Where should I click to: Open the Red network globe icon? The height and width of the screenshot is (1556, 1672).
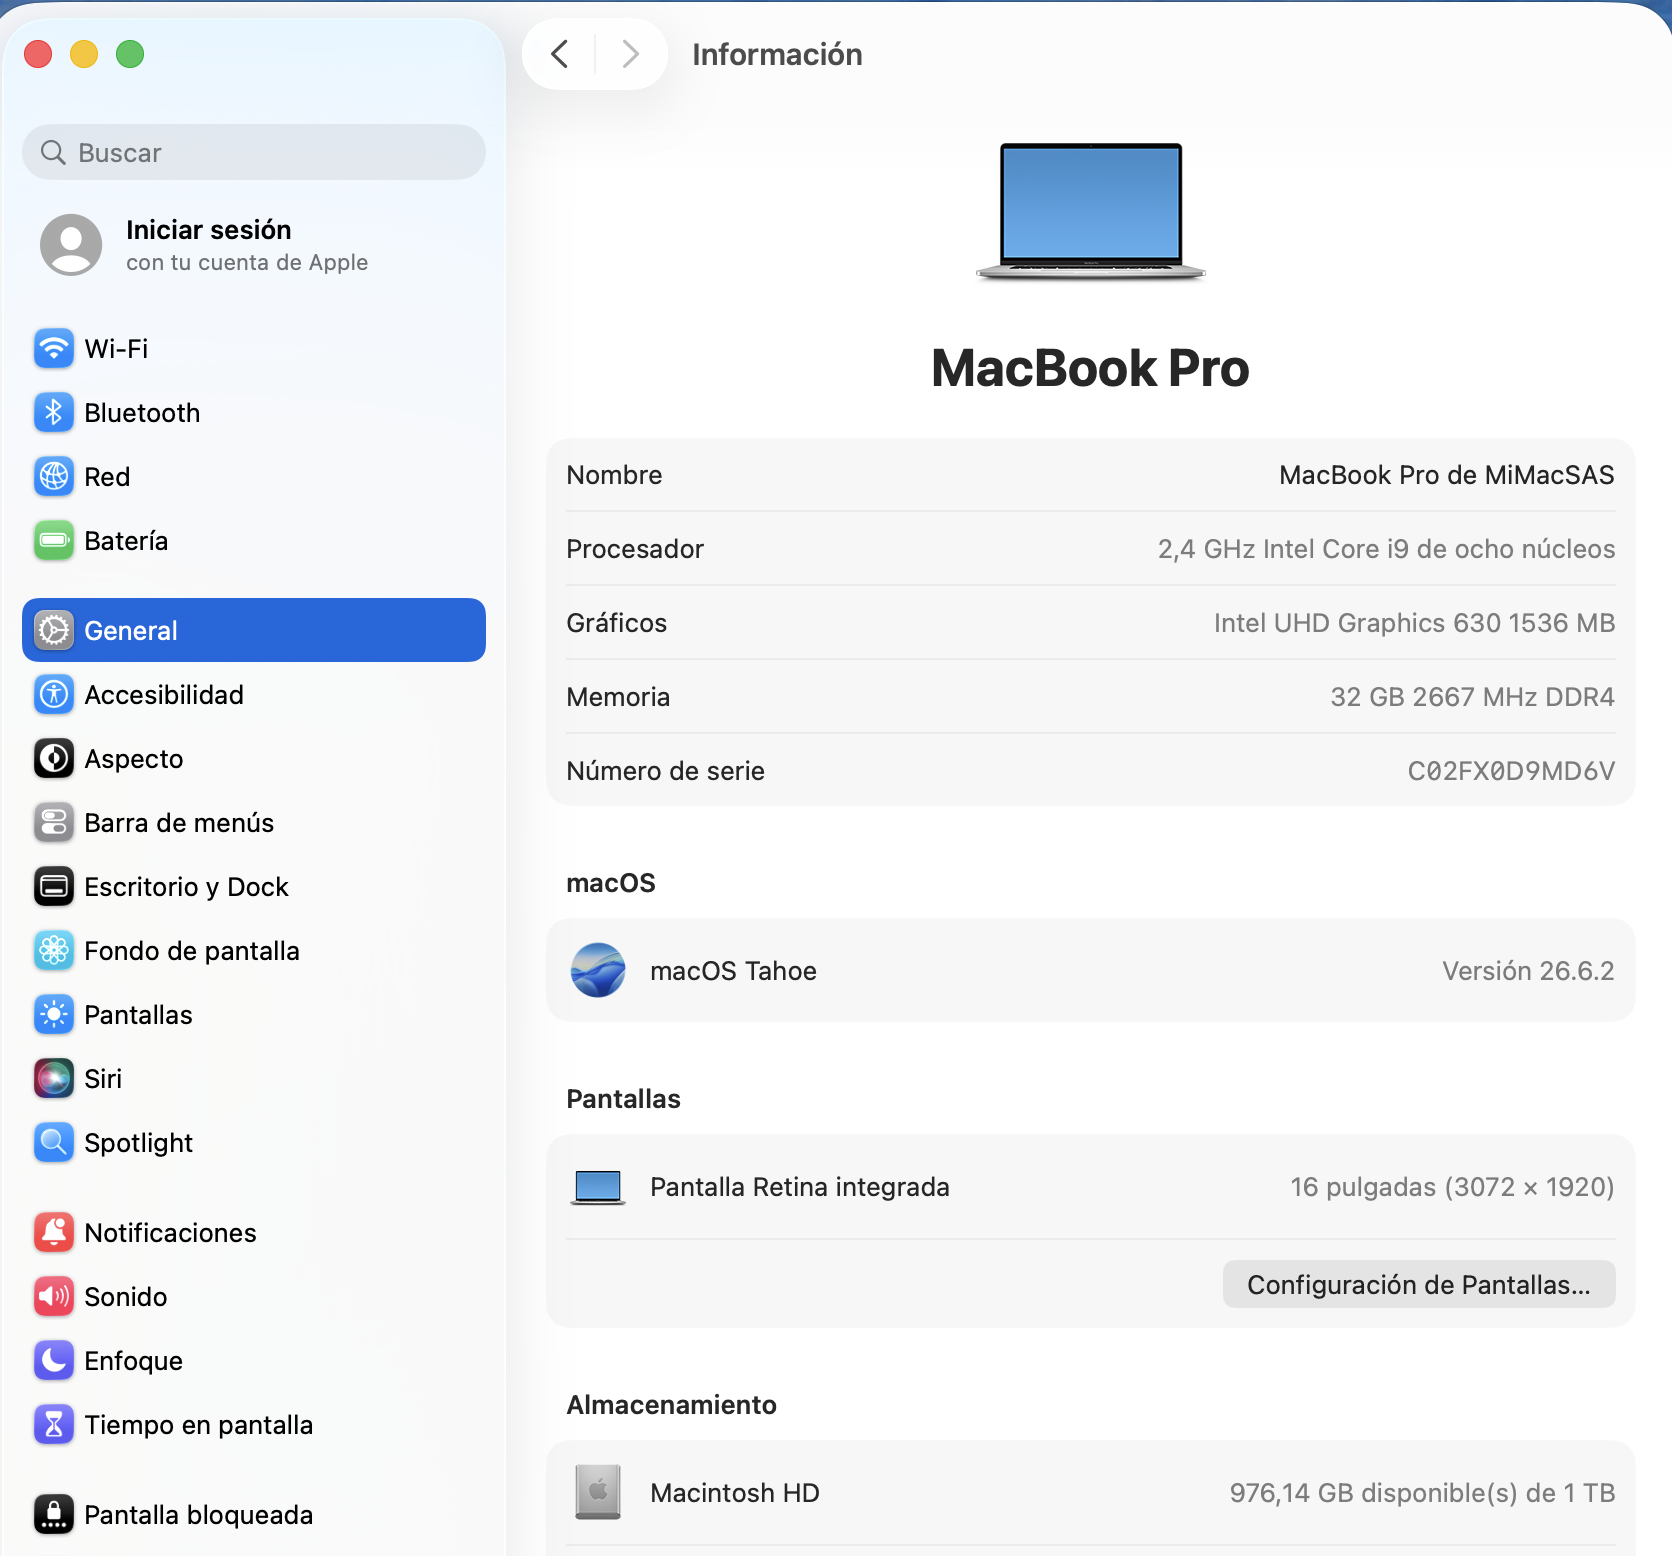click(54, 477)
